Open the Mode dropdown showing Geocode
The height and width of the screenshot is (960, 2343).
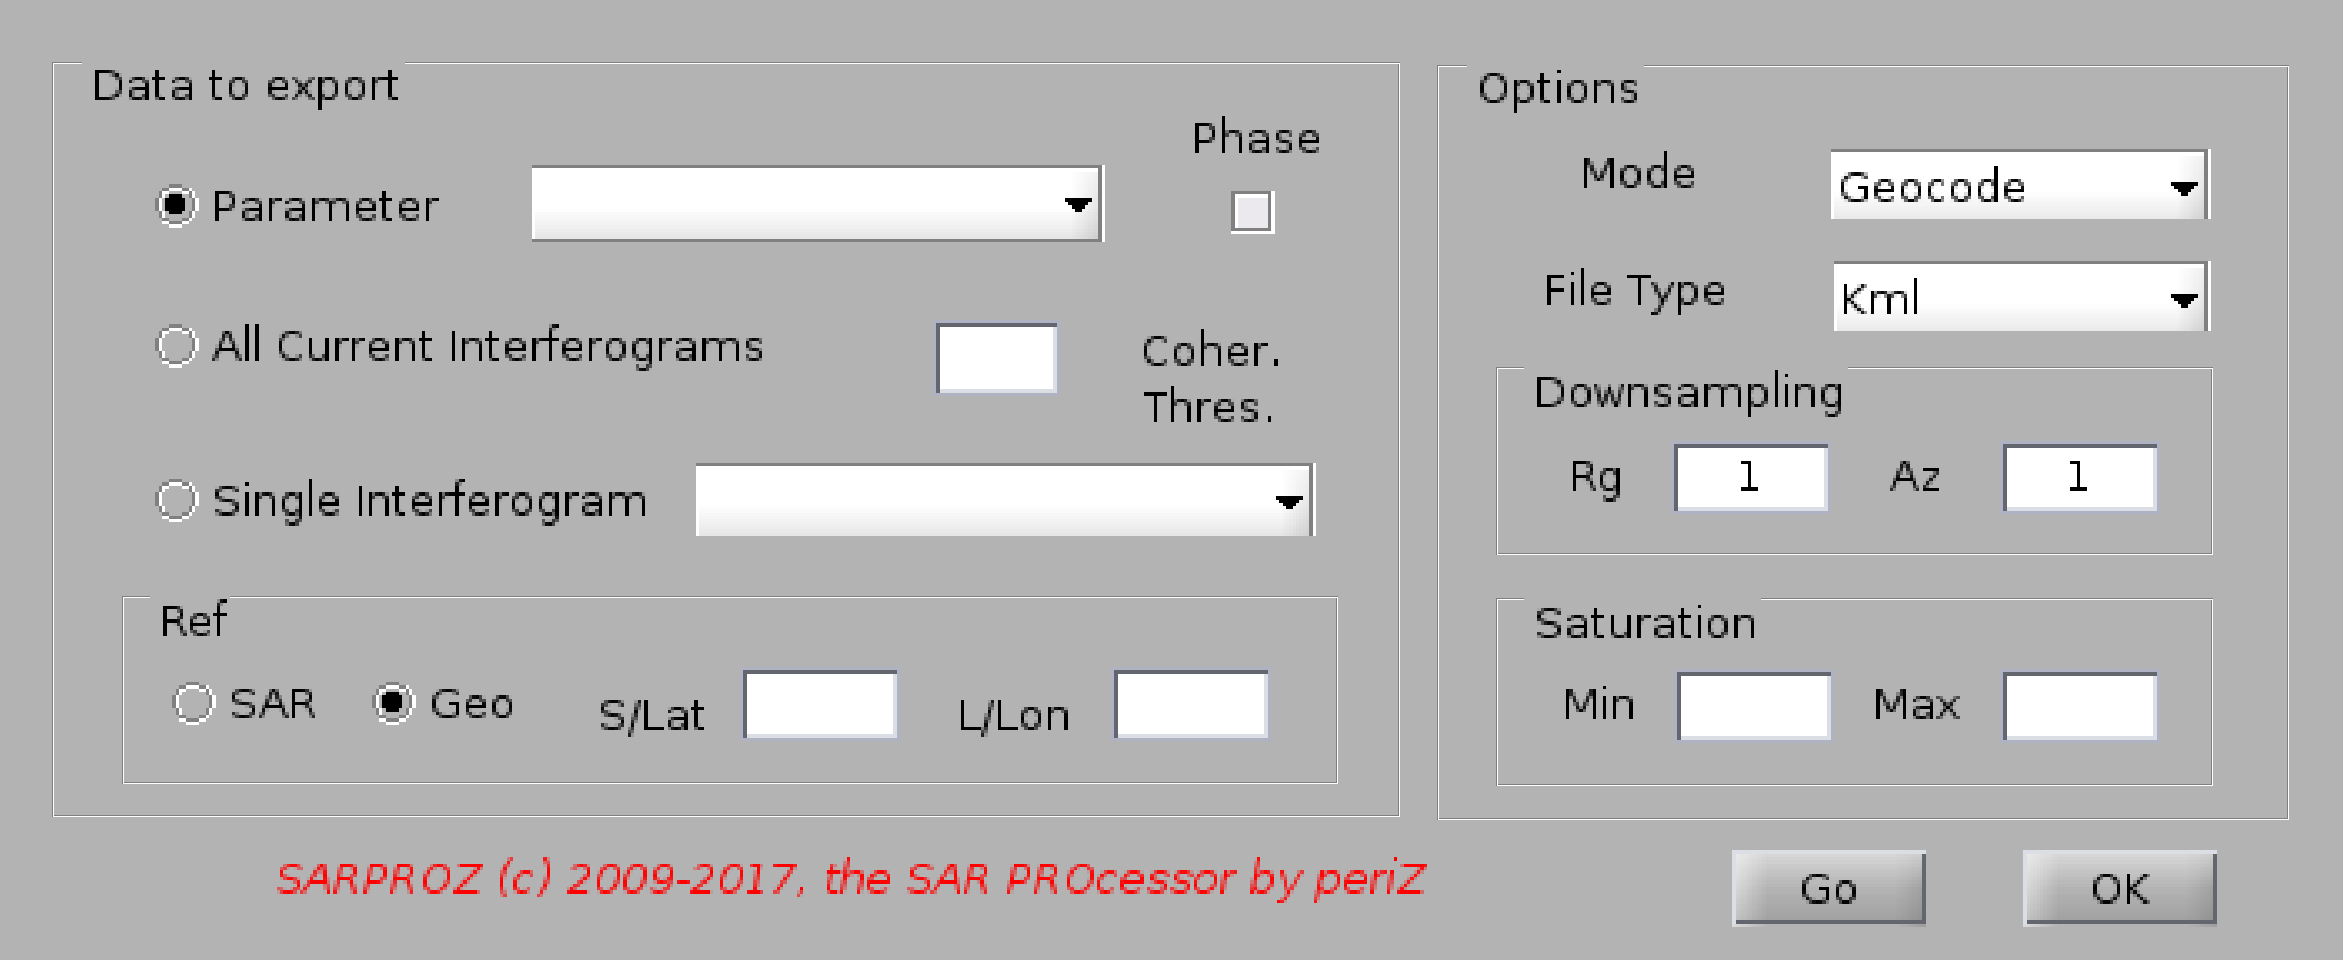(2018, 186)
